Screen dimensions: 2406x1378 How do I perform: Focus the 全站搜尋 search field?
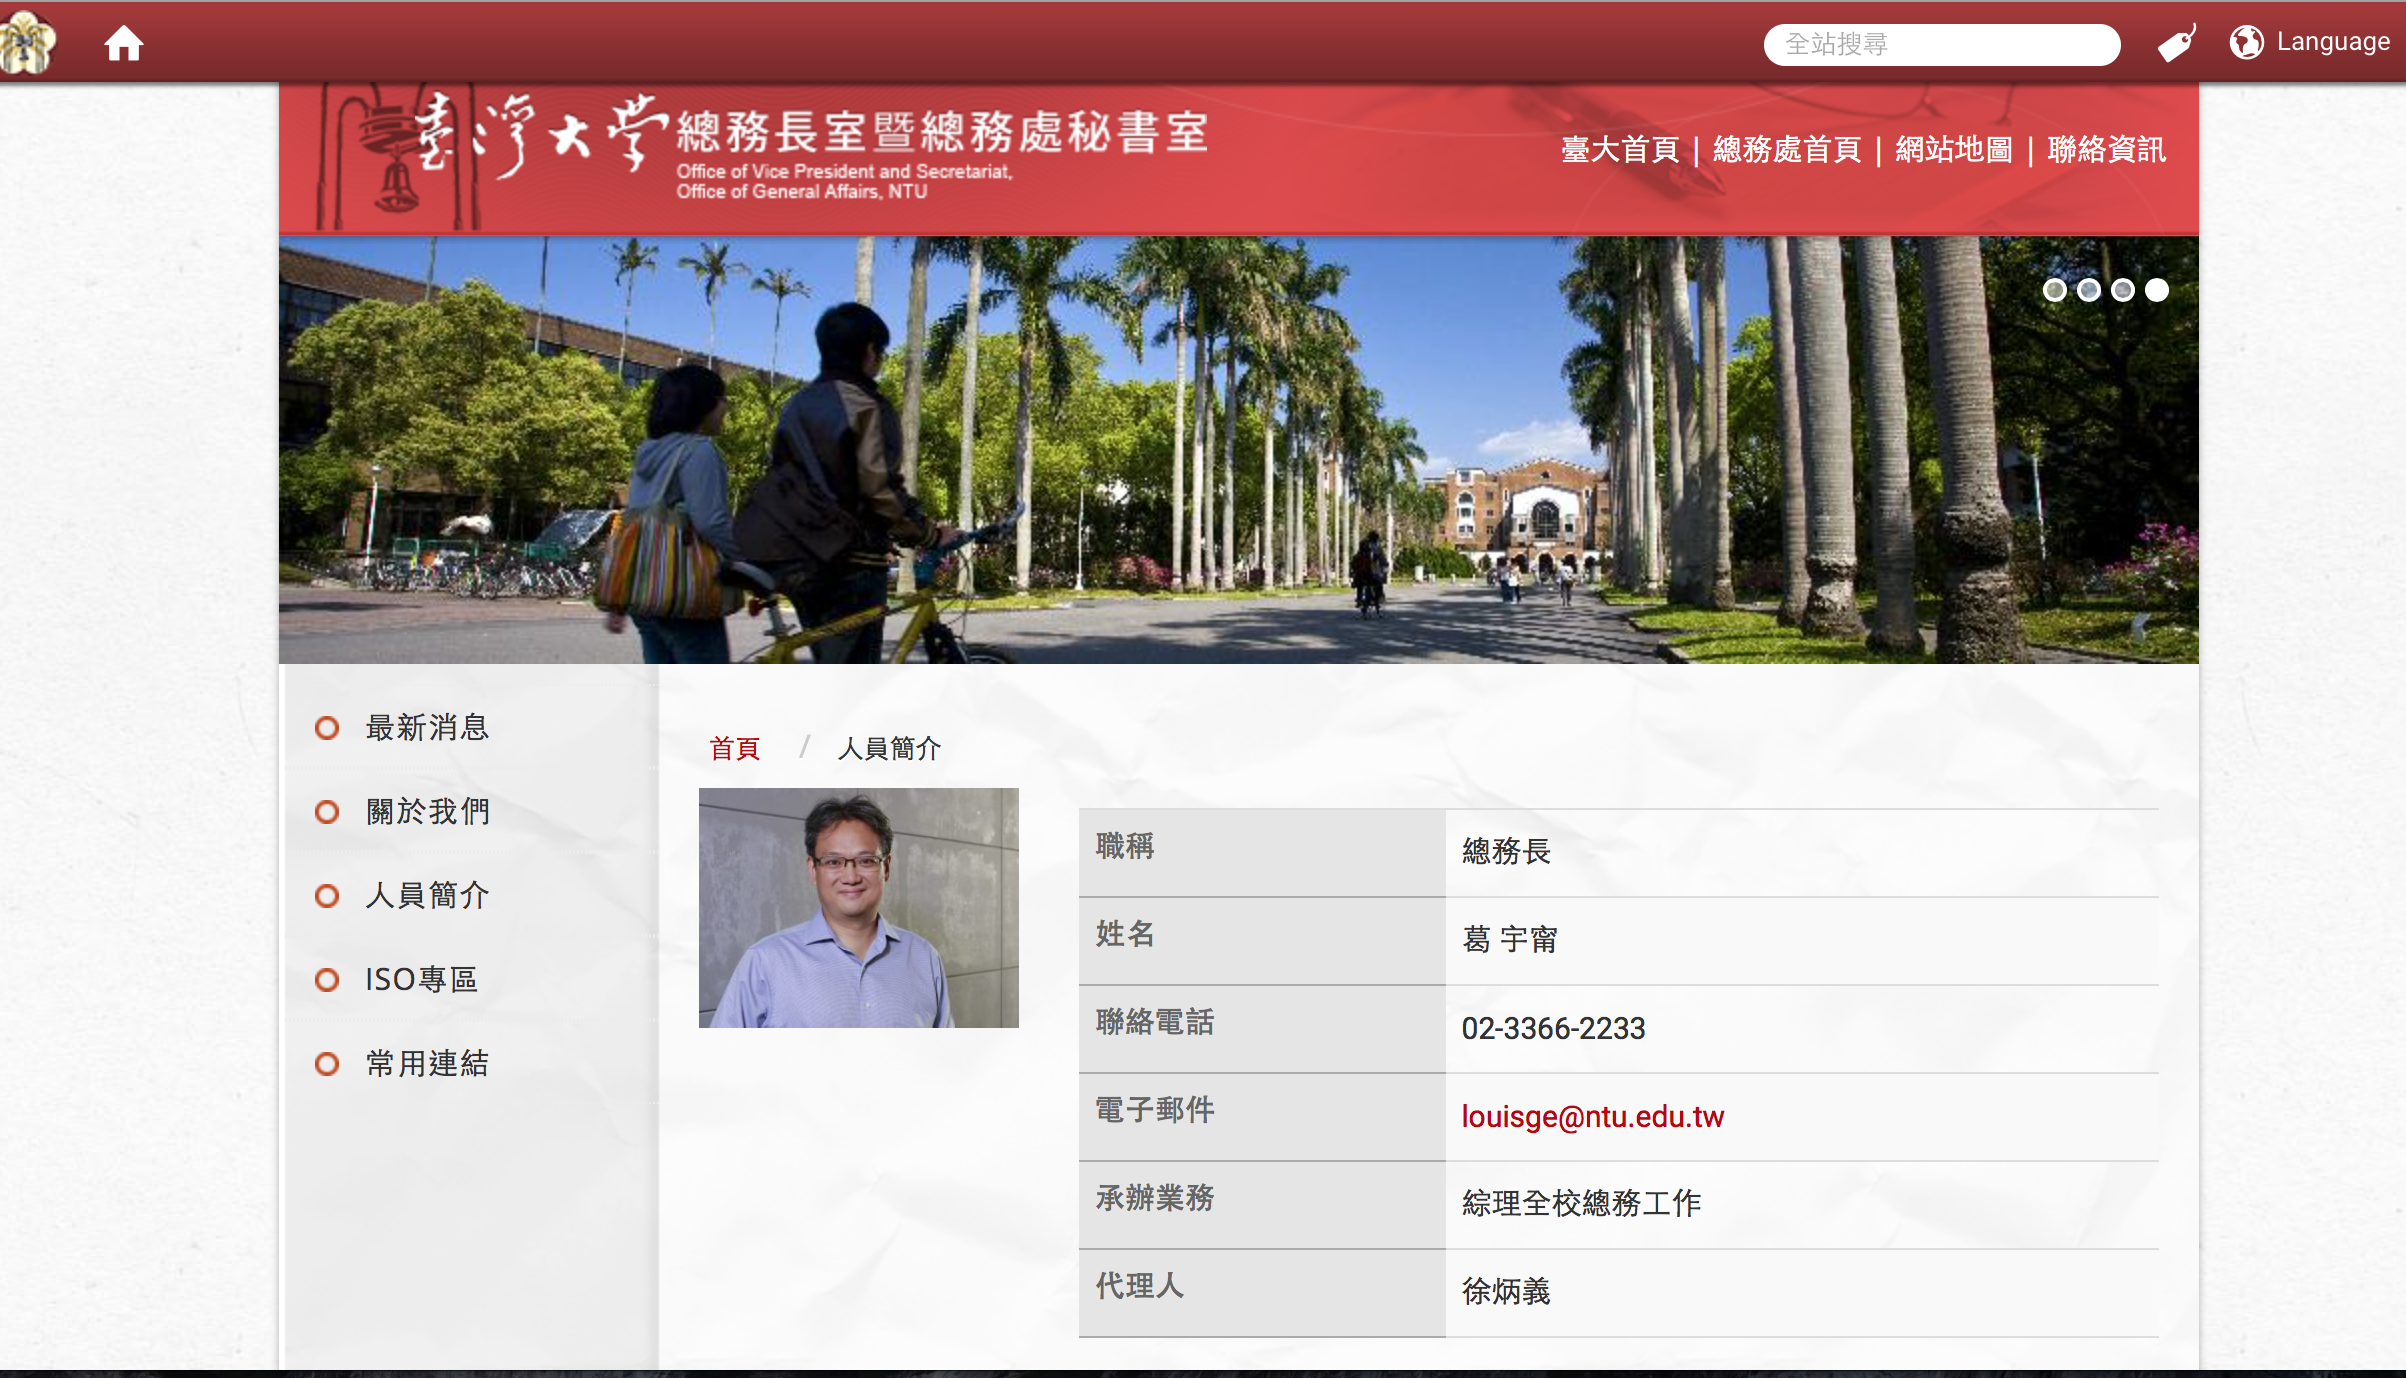[x=1940, y=45]
